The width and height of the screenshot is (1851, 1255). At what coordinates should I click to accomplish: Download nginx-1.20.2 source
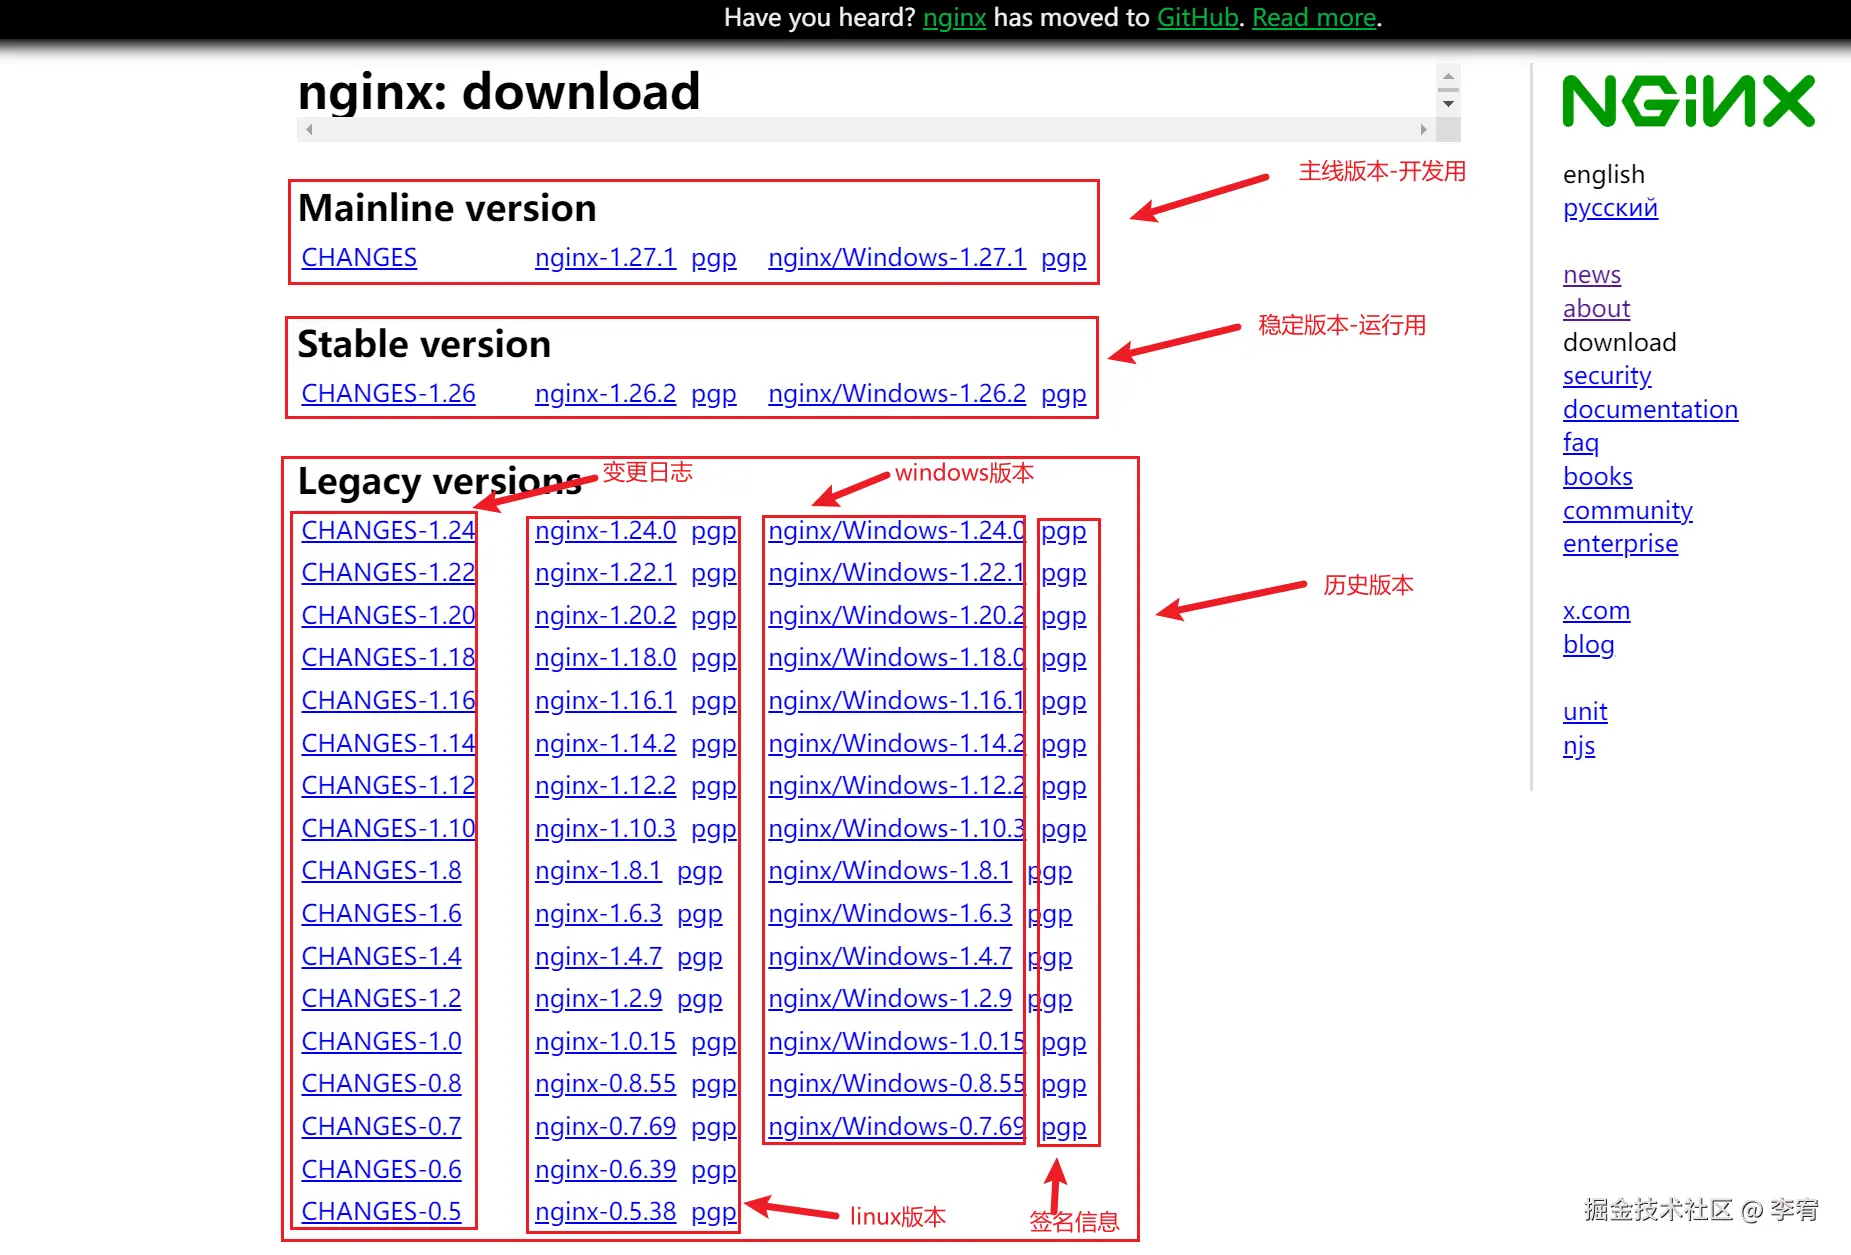[x=605, y=616]
